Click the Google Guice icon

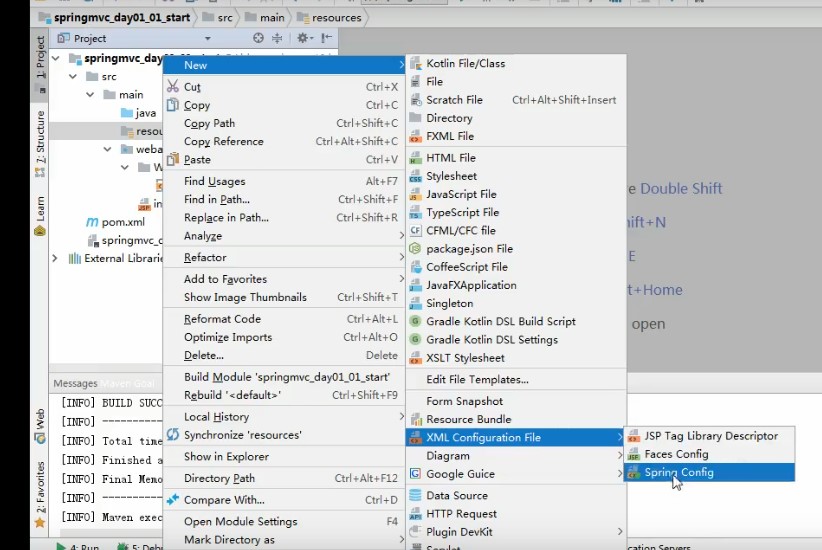pyautogui.click(x=415, y=474)
